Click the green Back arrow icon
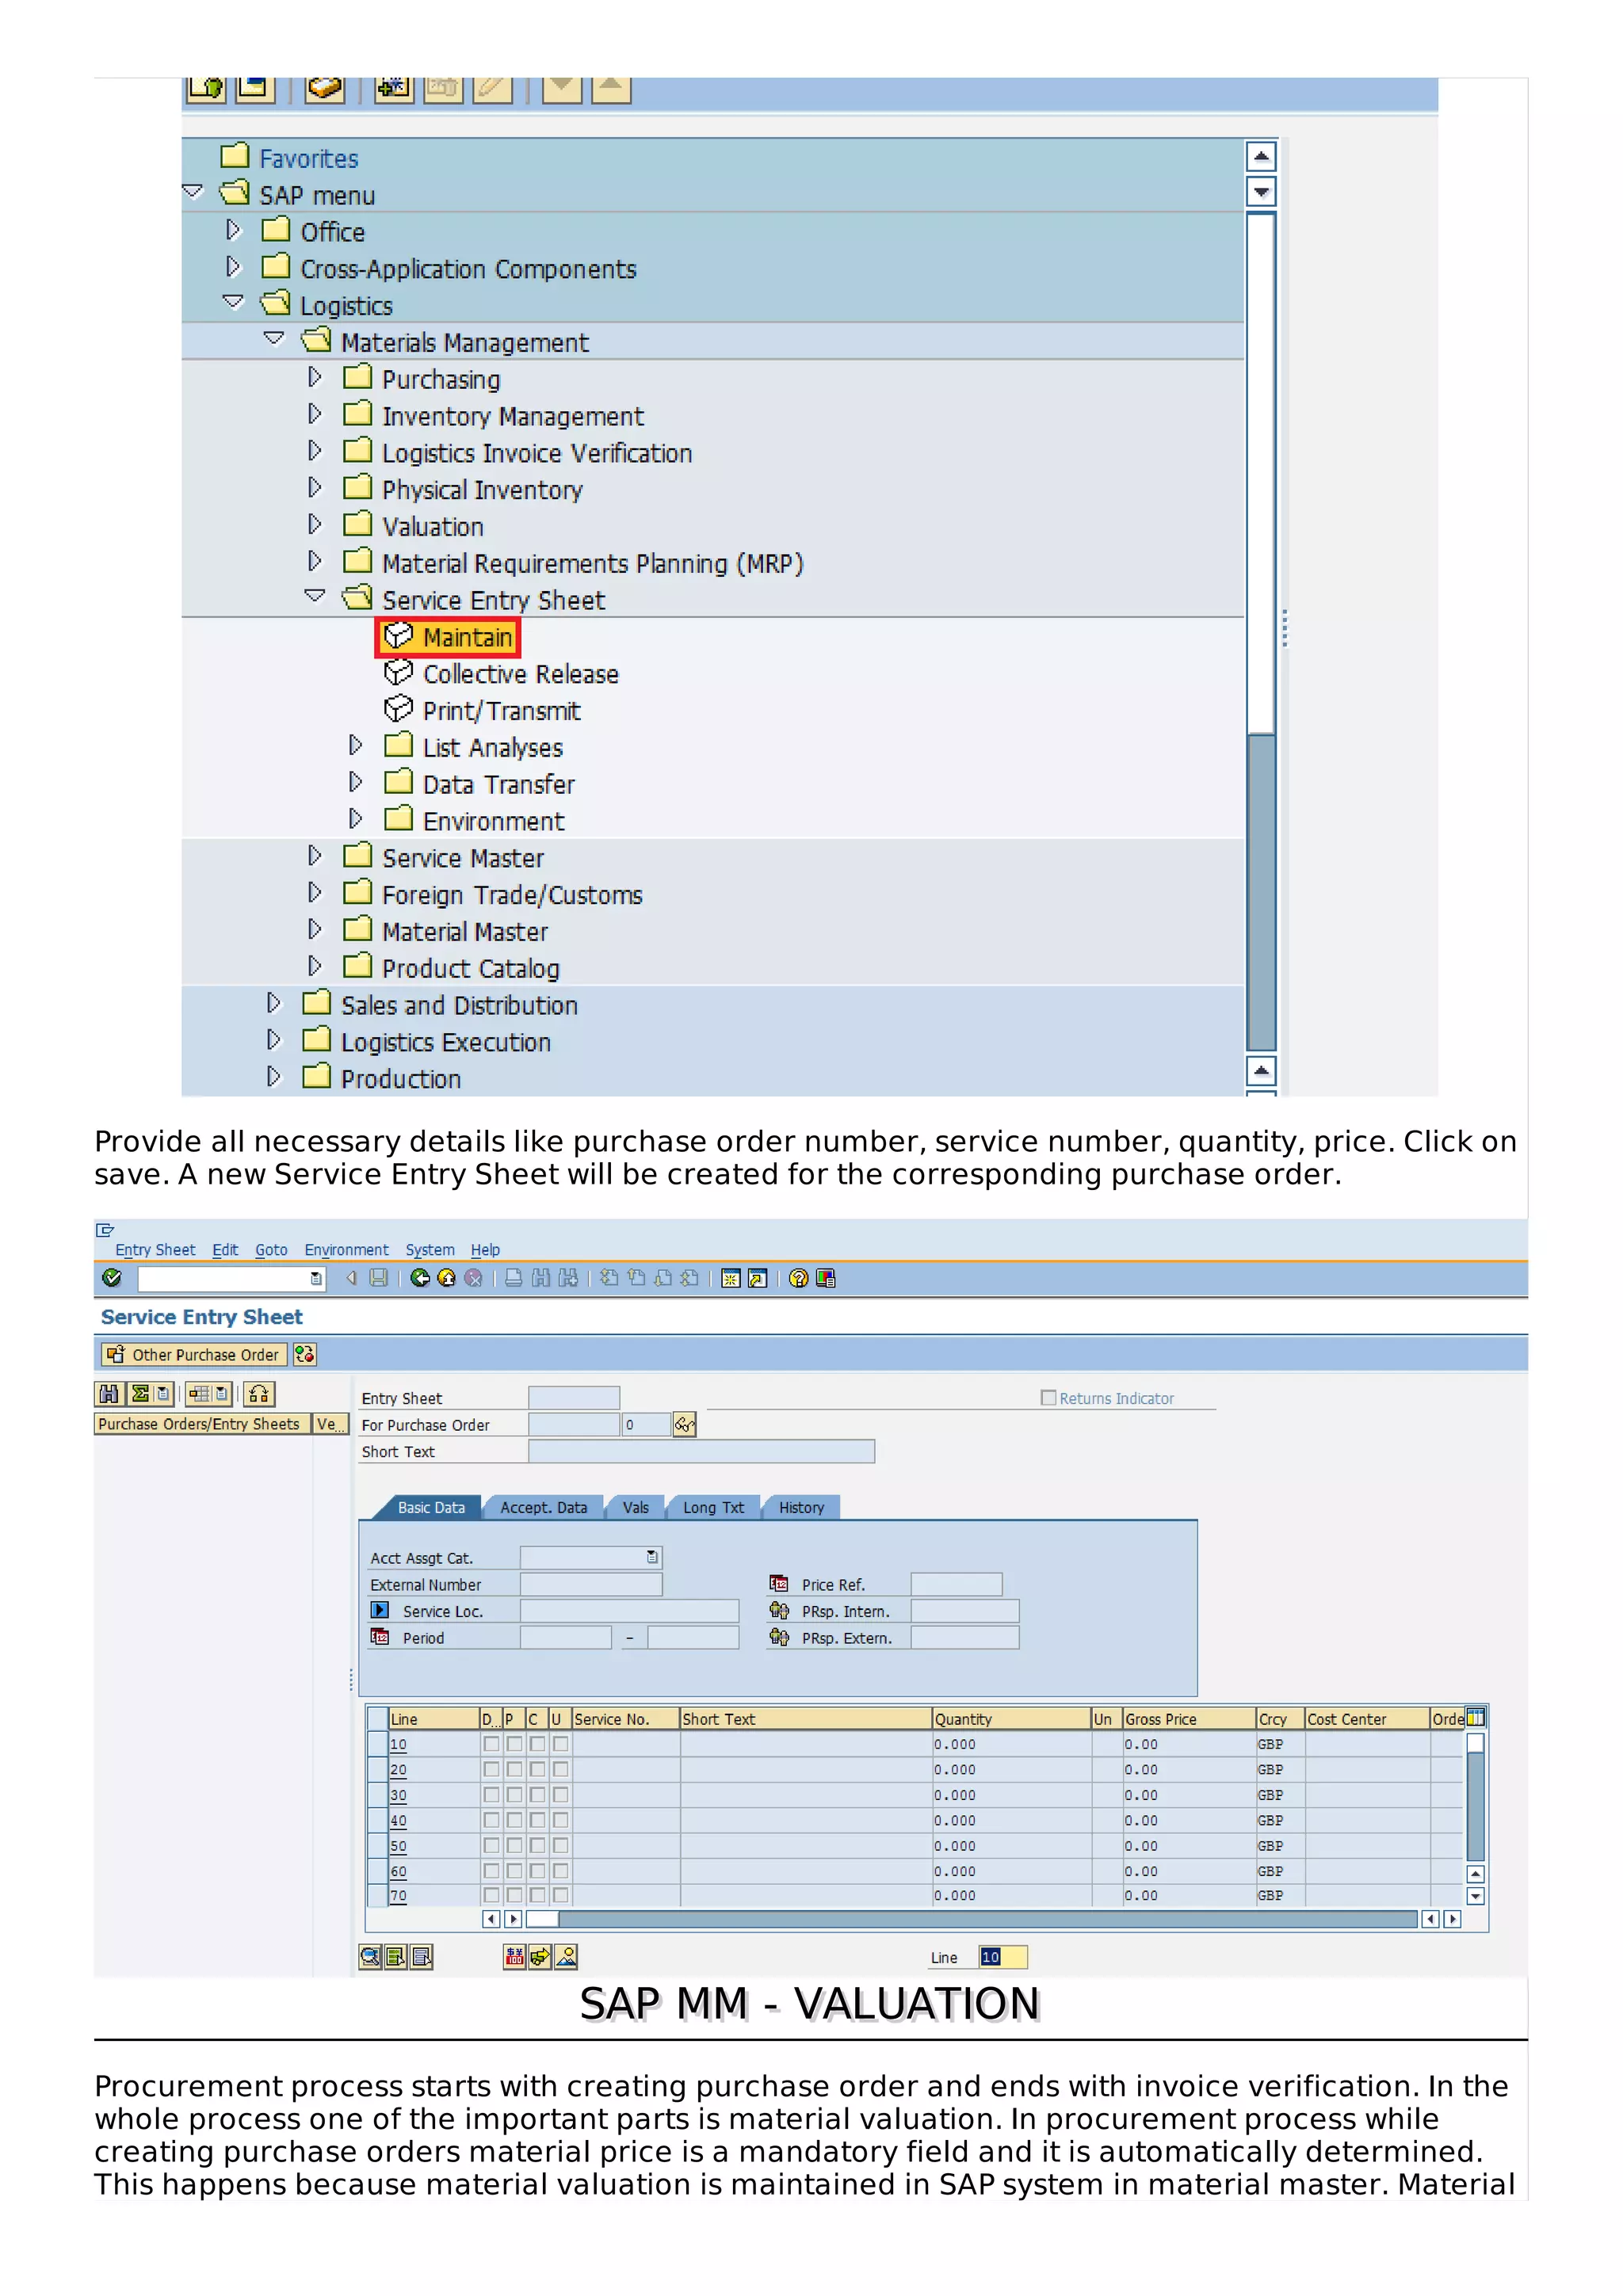This screenshot has height=2296, width=1623. [x=420, y=1277]
